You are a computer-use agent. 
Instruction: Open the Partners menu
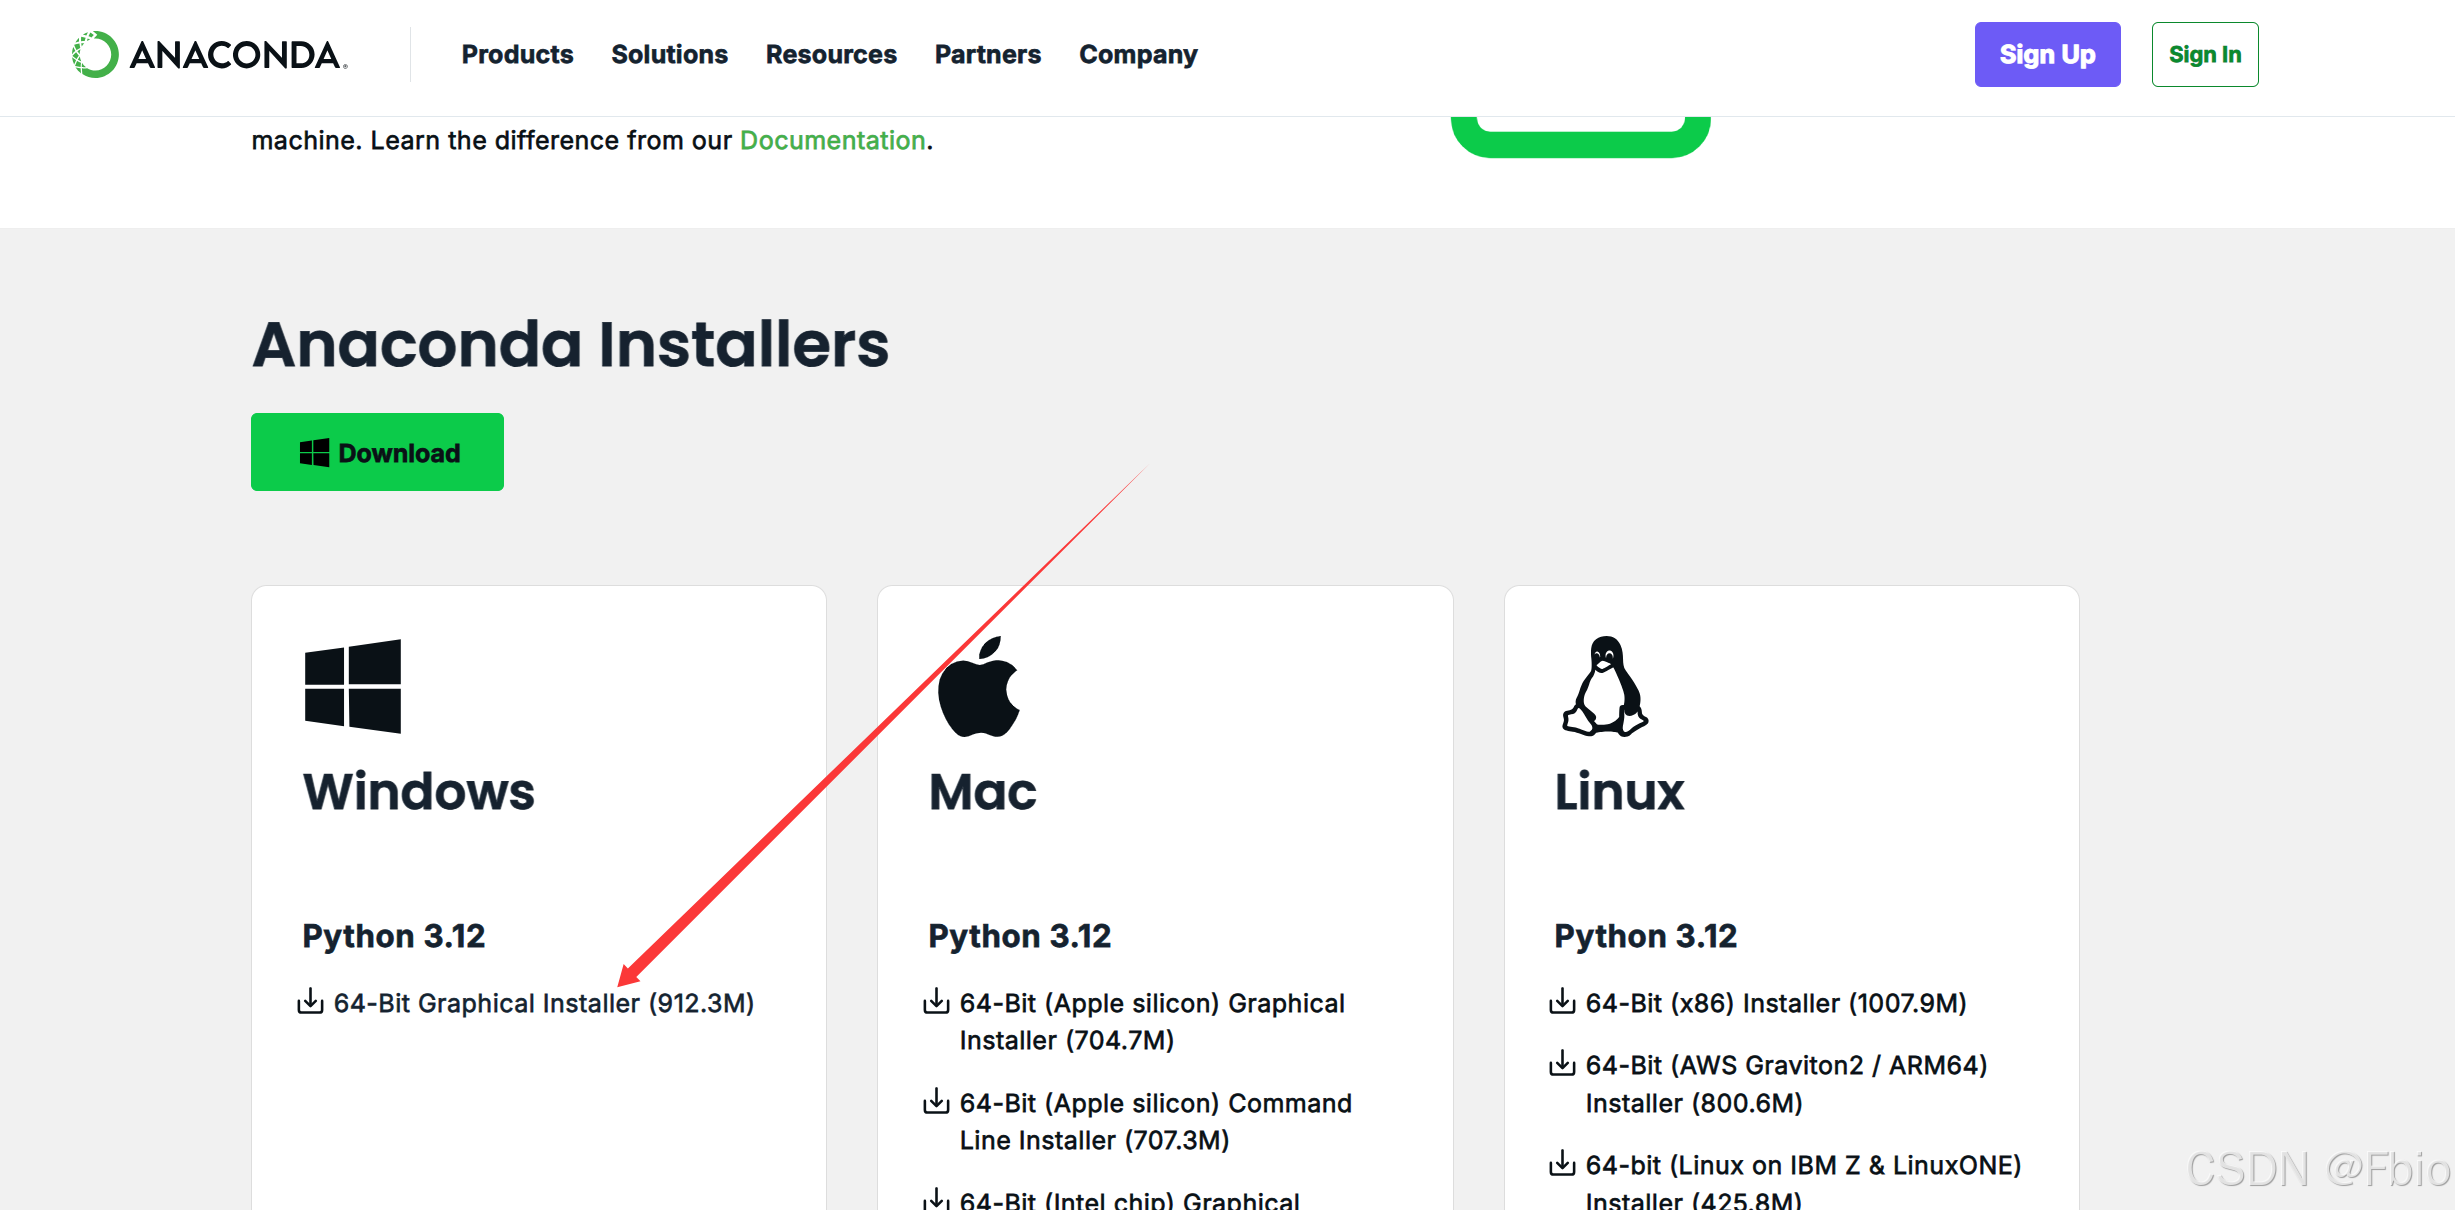coord(987,54)
